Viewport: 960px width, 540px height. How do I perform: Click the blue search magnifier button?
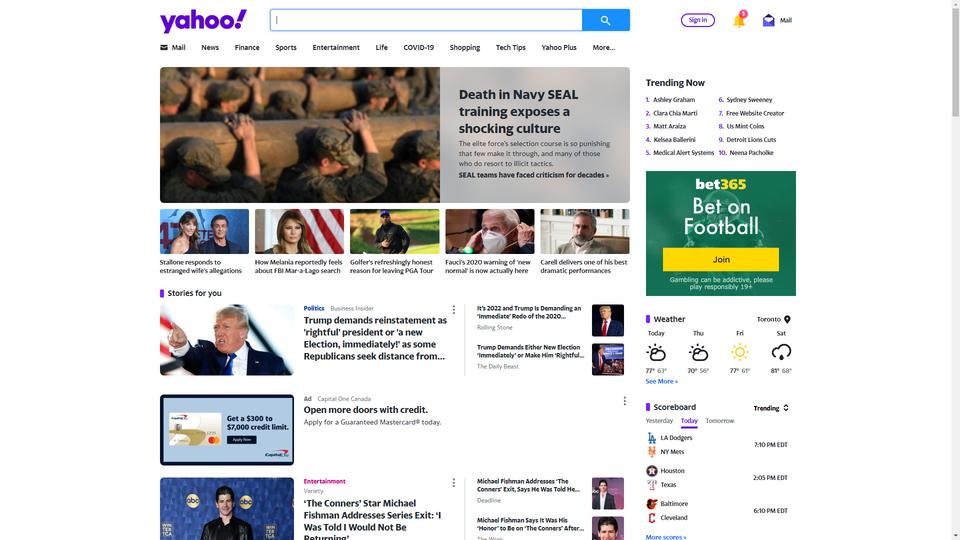606,20
